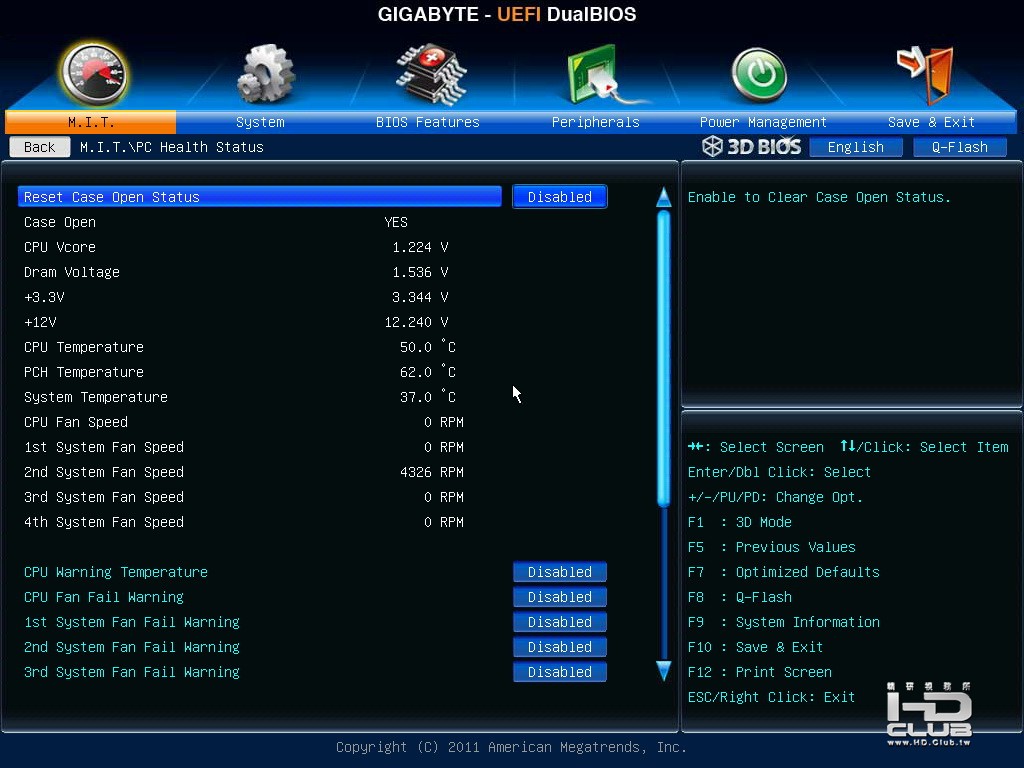
Task: Click the Back button
Action: (x=40, y=147)
